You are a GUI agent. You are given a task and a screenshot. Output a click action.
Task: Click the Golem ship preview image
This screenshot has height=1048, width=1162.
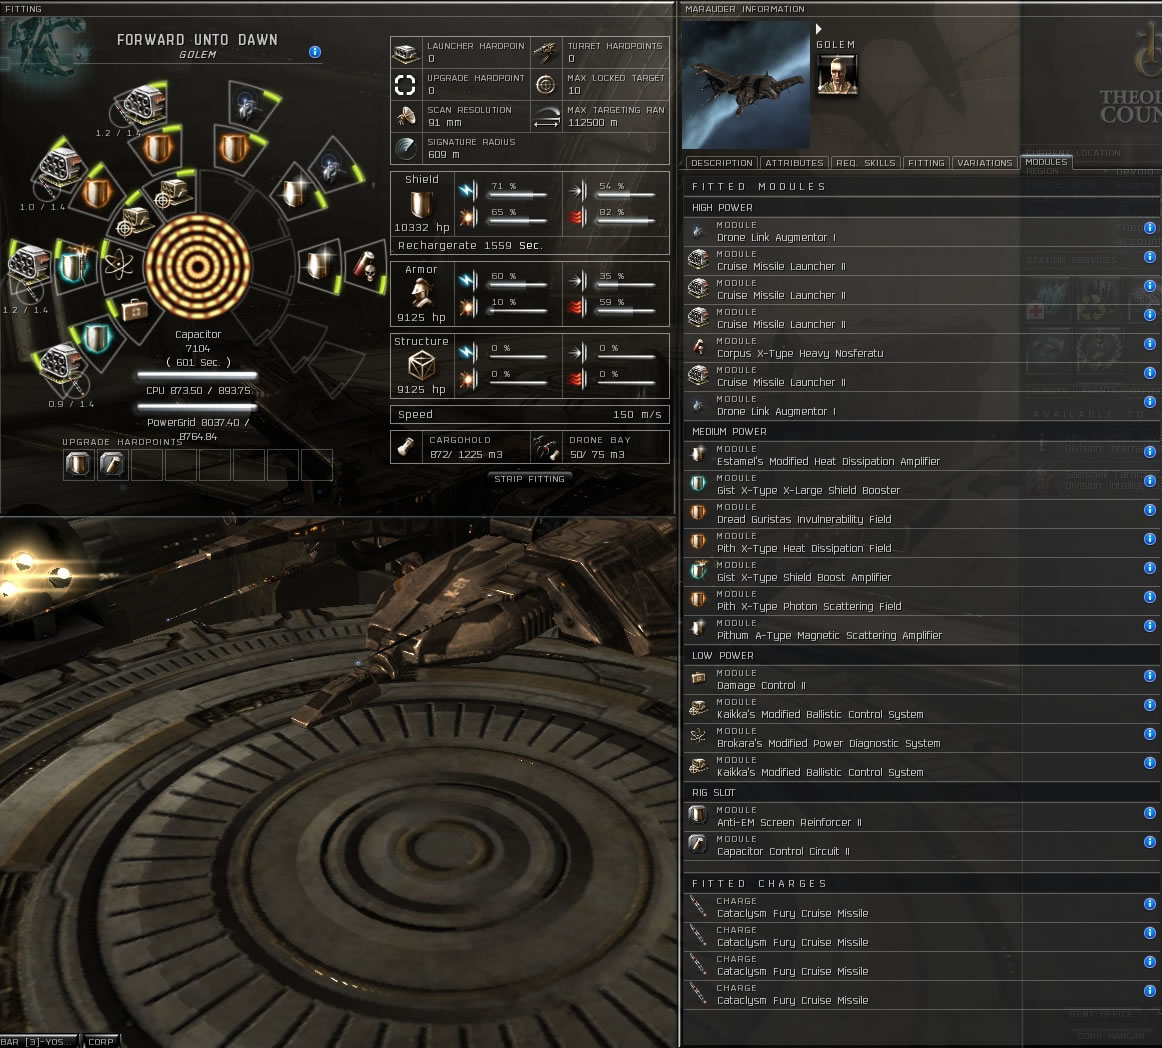tap(746, 84)
